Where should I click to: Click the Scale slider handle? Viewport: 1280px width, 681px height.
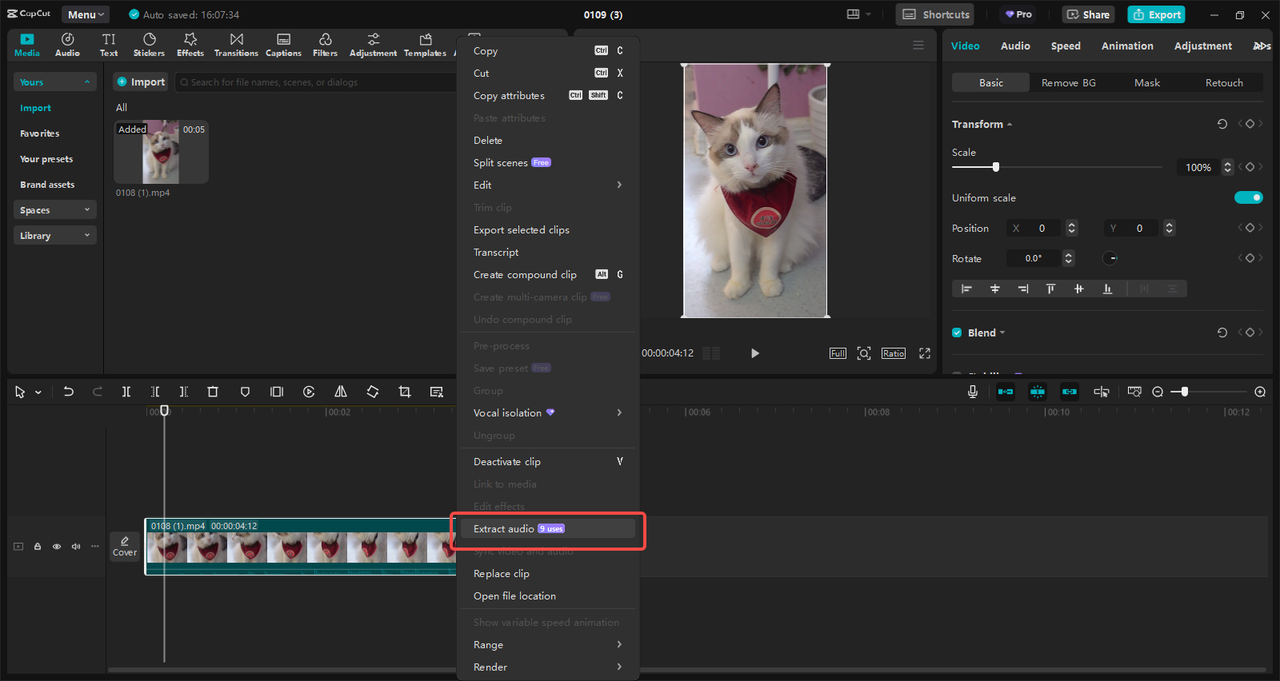(x=995, y=167)
